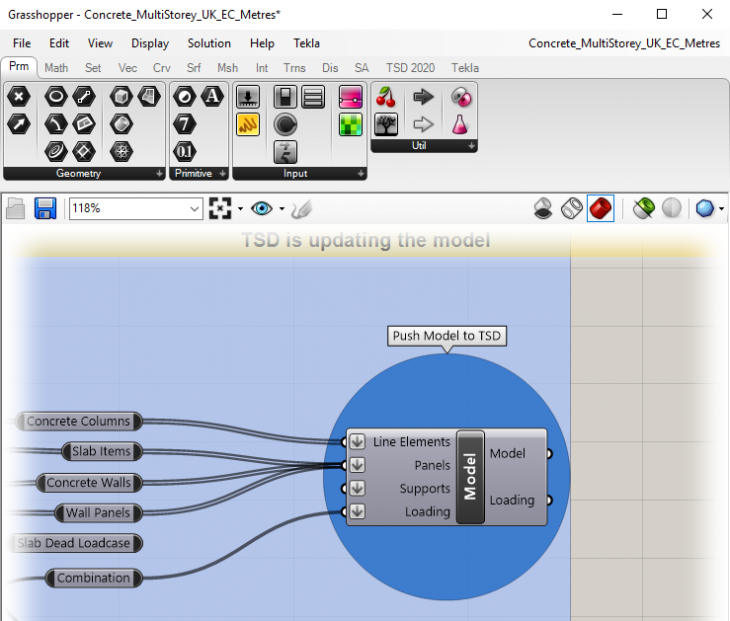Select the Integer parameter icon
The height and width of the screenshot is (621, 730).
point(184,124)
